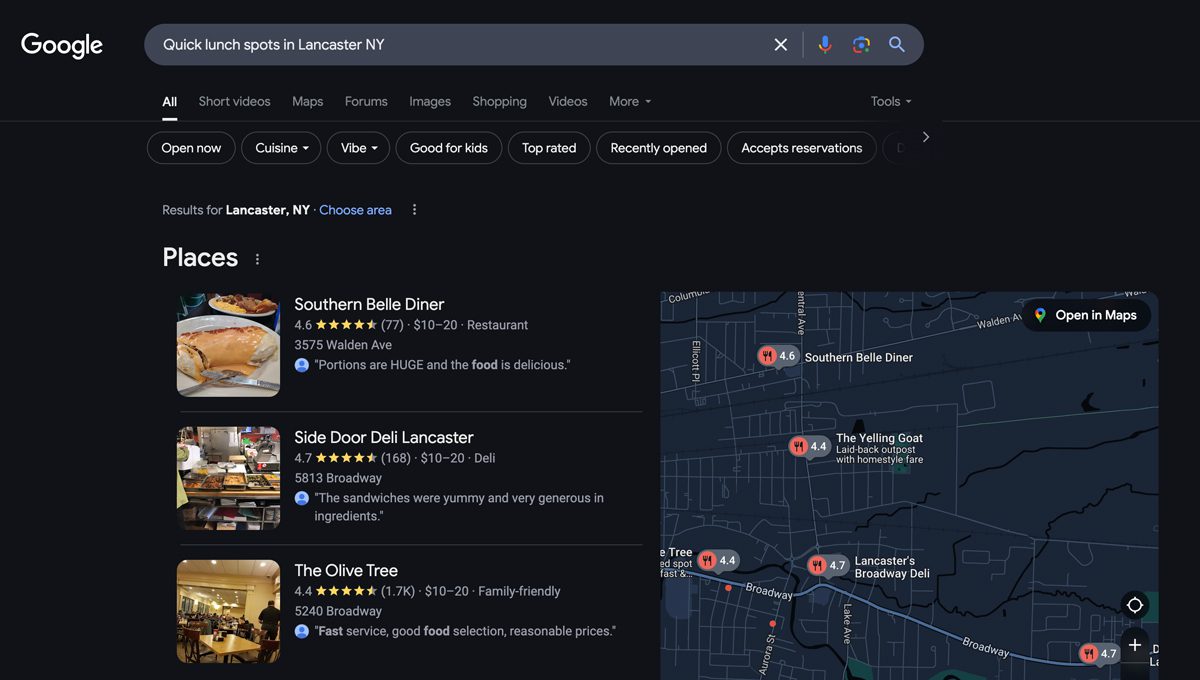Click the Places heading
1200x680 pixels.
(200, 257)
